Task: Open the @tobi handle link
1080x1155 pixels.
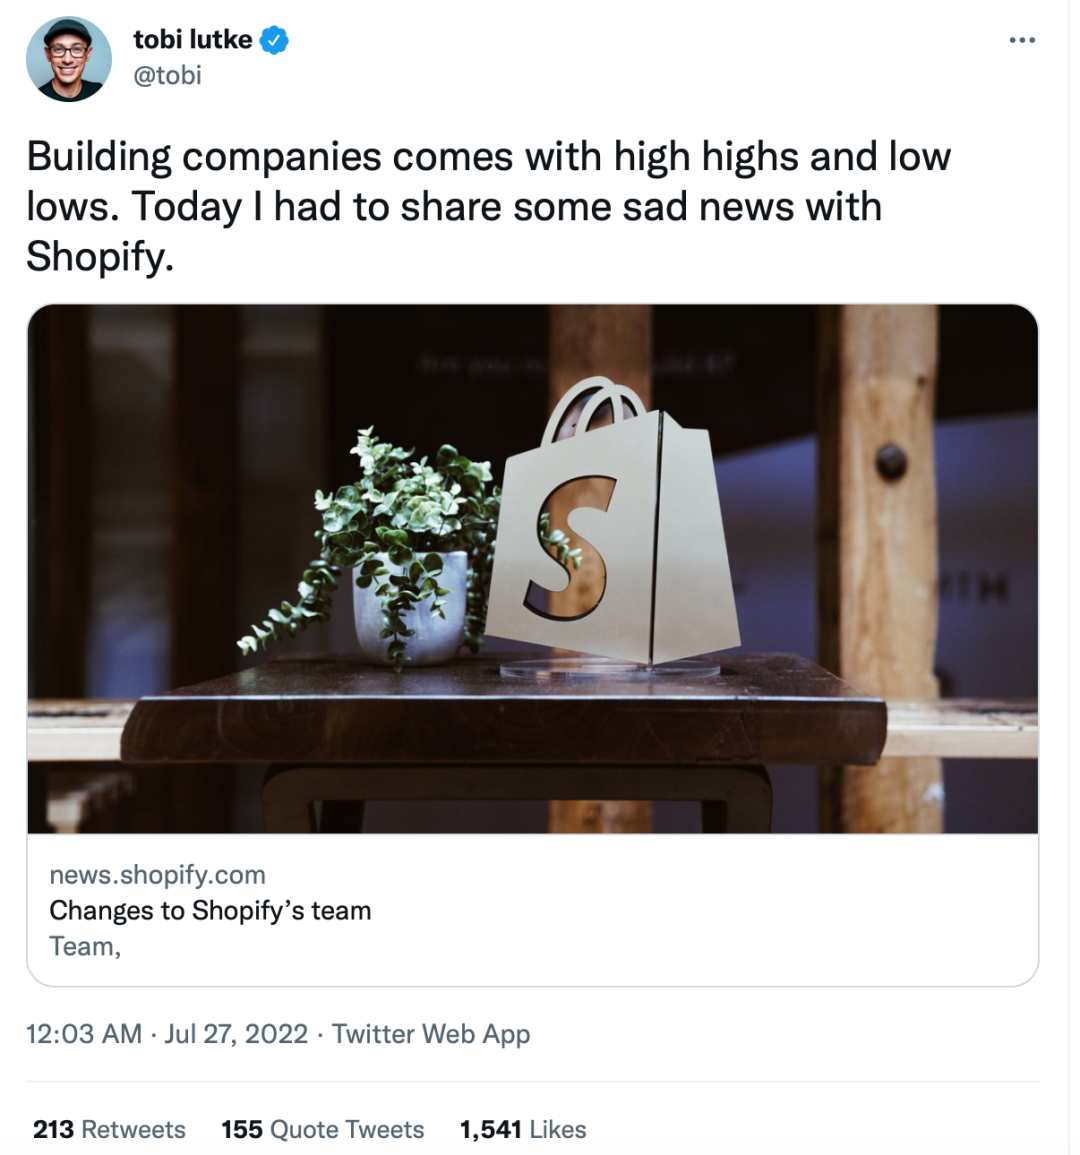Action: (x=167, y=75)
